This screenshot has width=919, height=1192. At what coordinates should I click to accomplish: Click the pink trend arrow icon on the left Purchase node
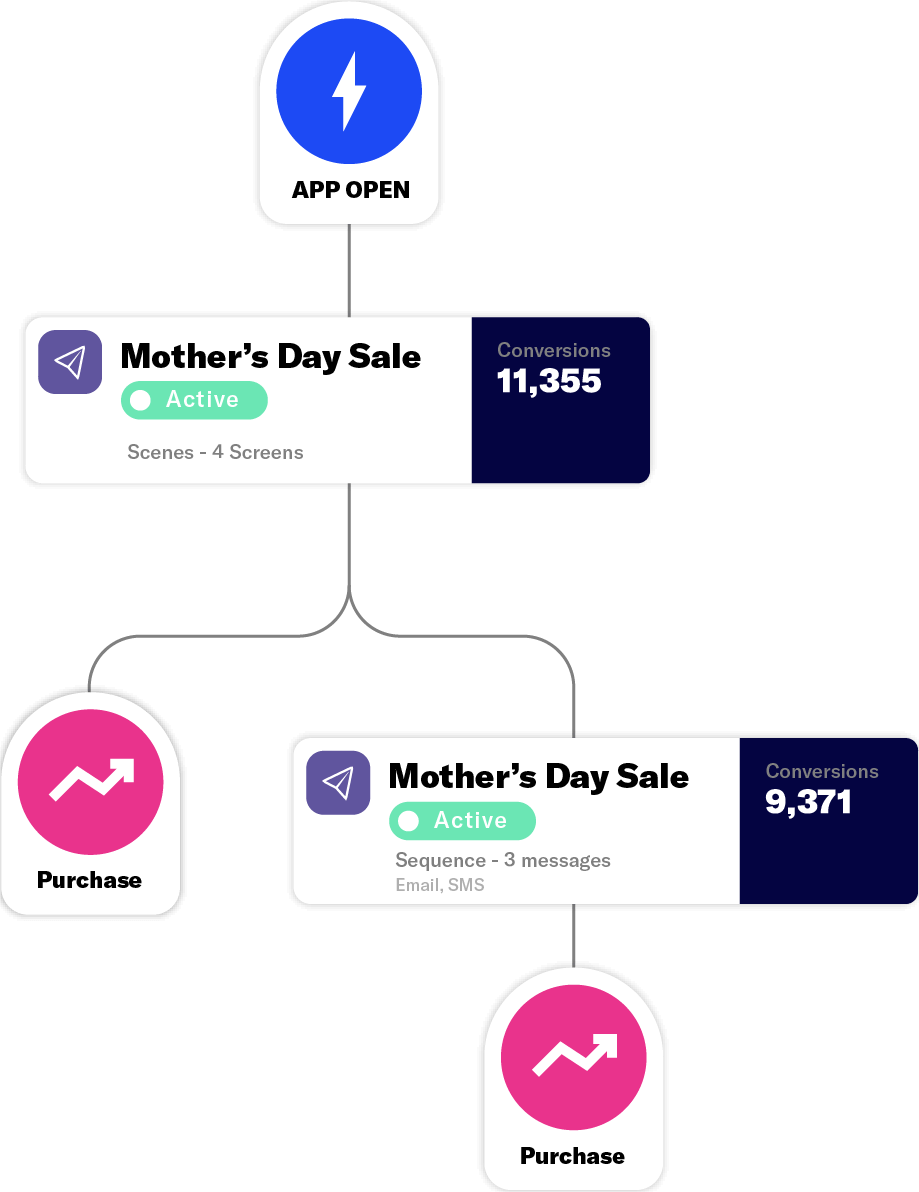pyautogui.click(x=91, y=782)
